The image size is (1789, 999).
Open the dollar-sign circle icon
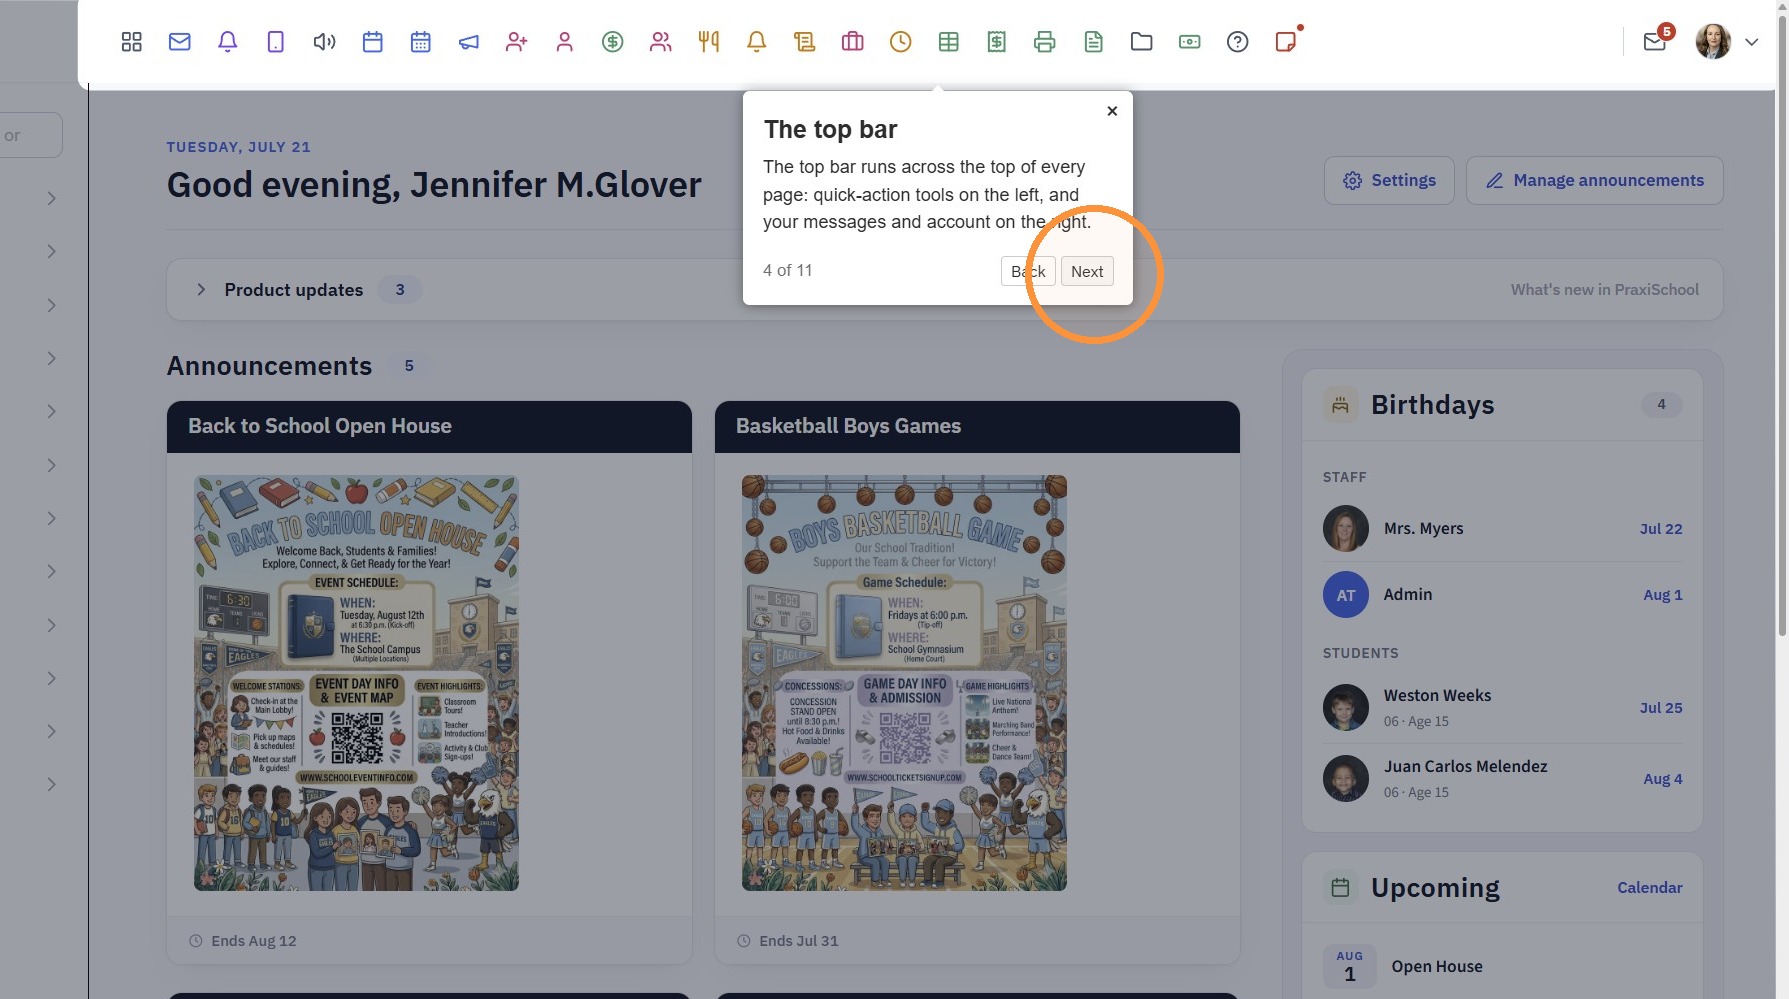[613, 42]
